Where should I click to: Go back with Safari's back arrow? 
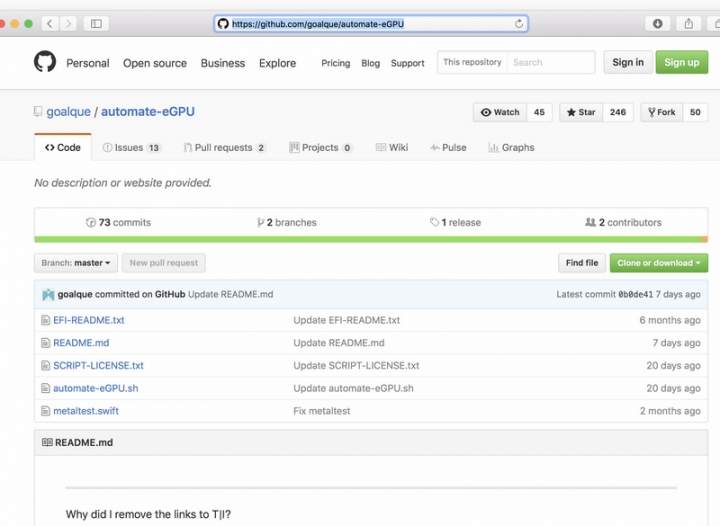50,23
